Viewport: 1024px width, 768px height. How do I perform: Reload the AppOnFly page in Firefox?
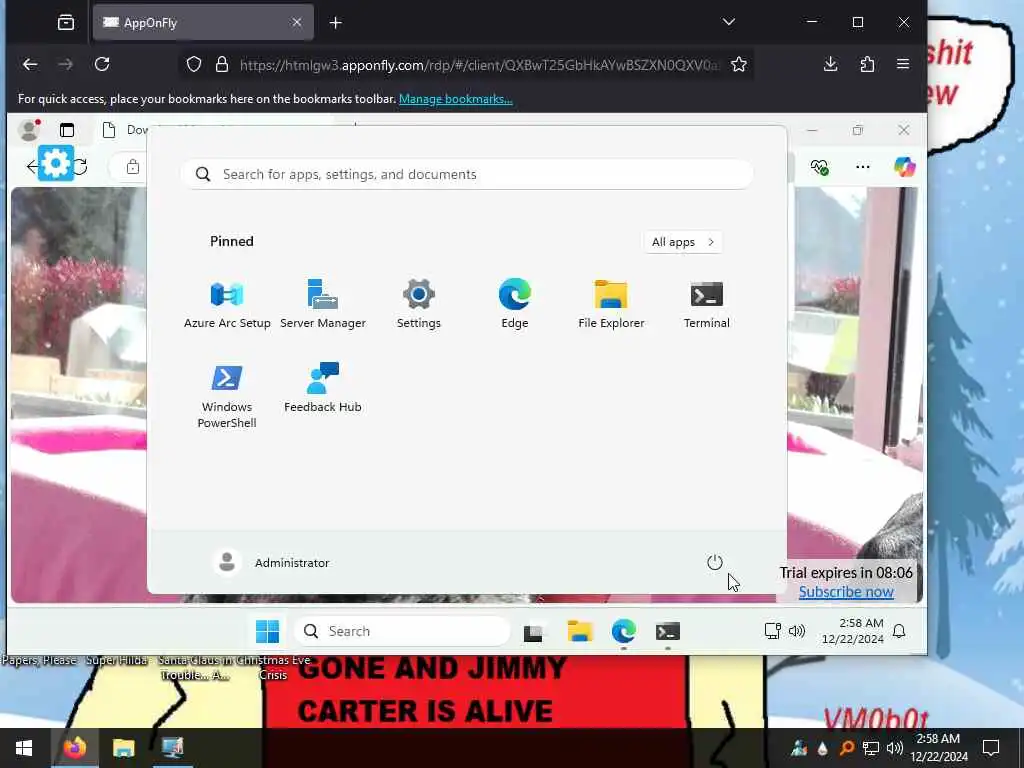pyautogui.click(x=102, y=64)
